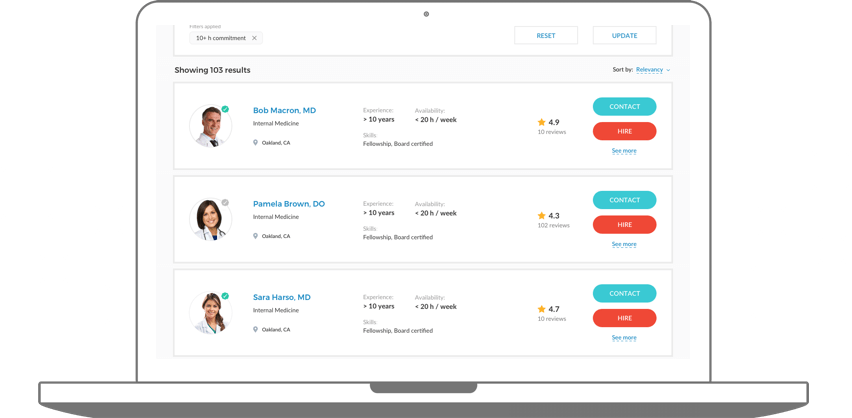The height and width of the screenshot is (418, 852).
Task: Click location pin icon under Bob Macron
Action: coord(256,143)
